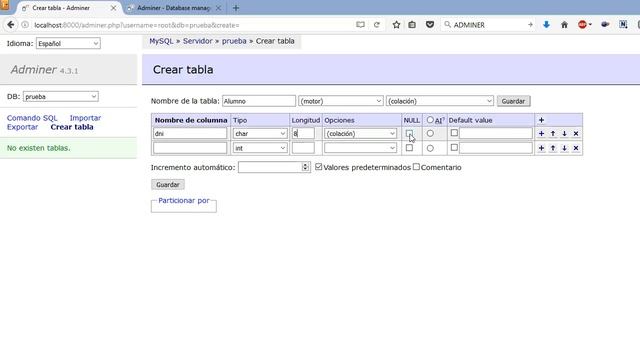Go back with the browser back arrow
640x360 pixels.
pyautogui.click(x=11, y=25)
